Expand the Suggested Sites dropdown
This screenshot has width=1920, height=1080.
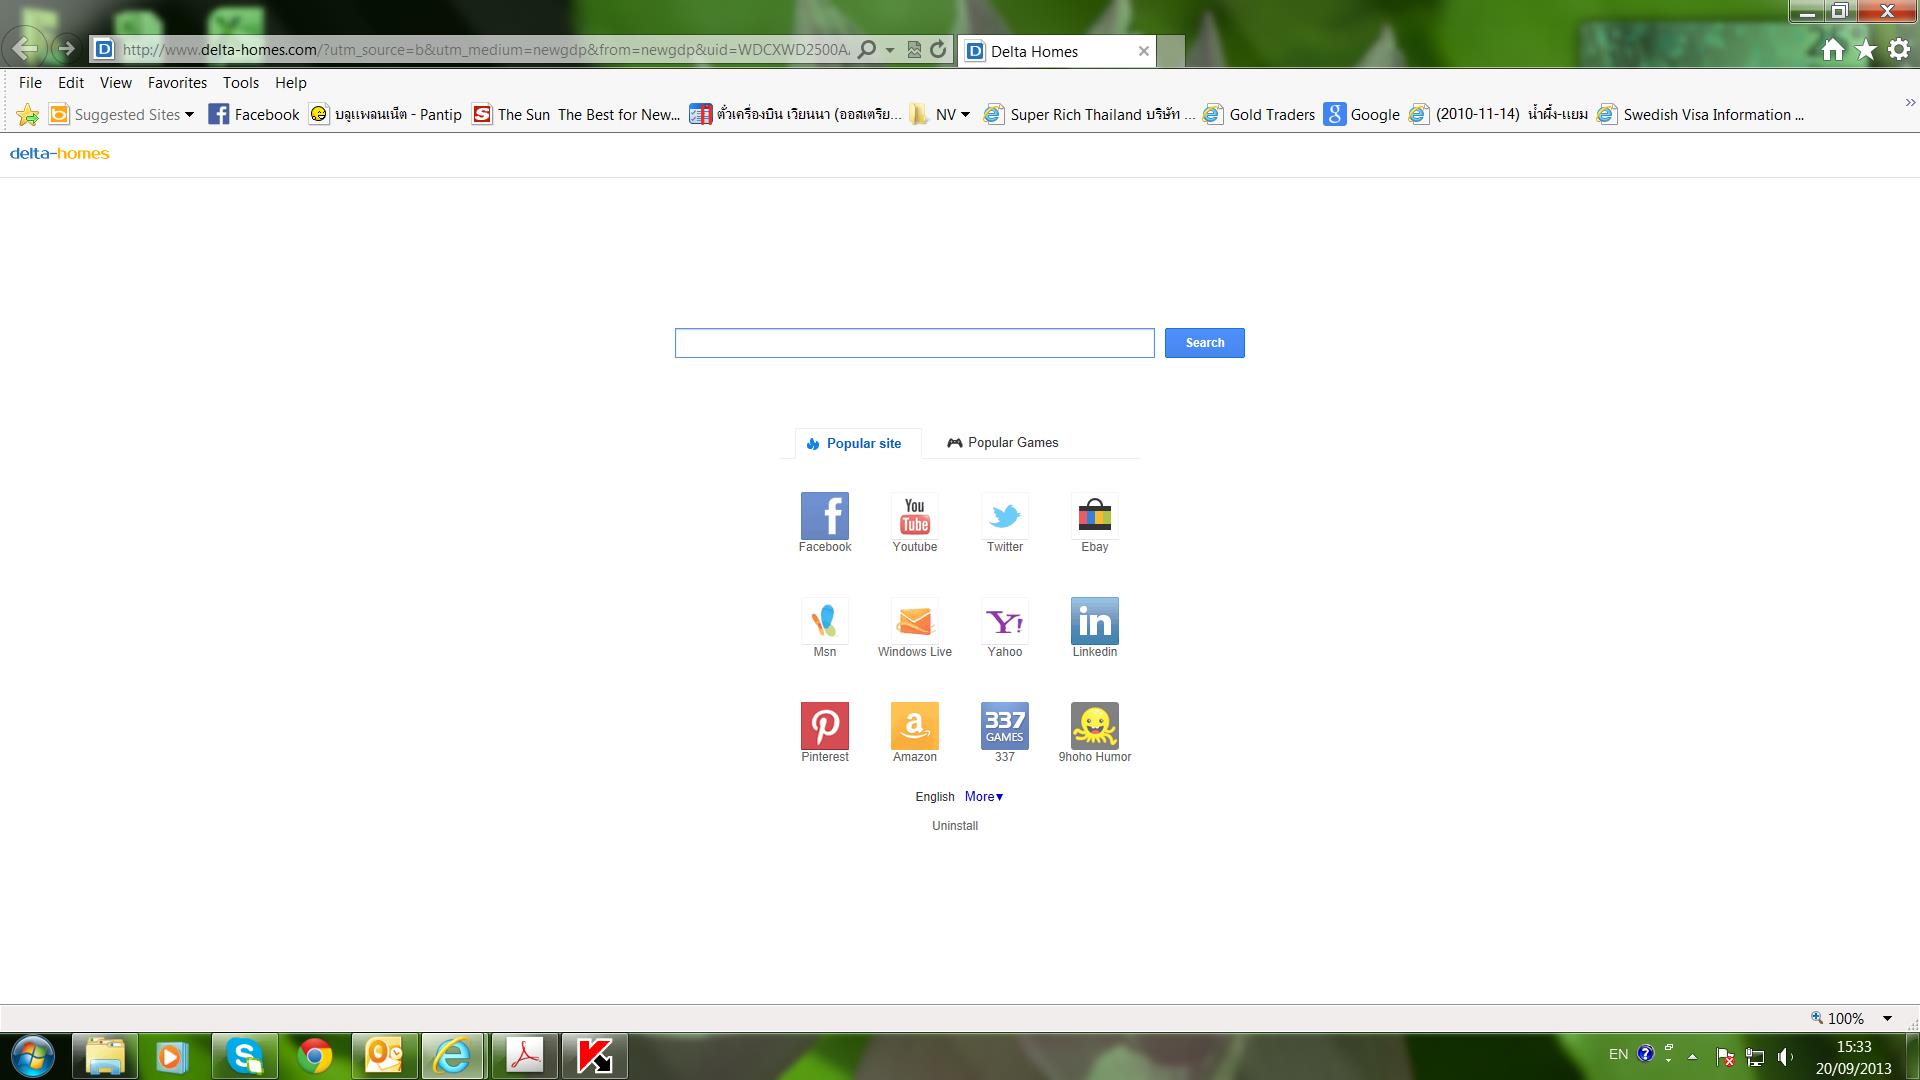(x=189, y=115)
